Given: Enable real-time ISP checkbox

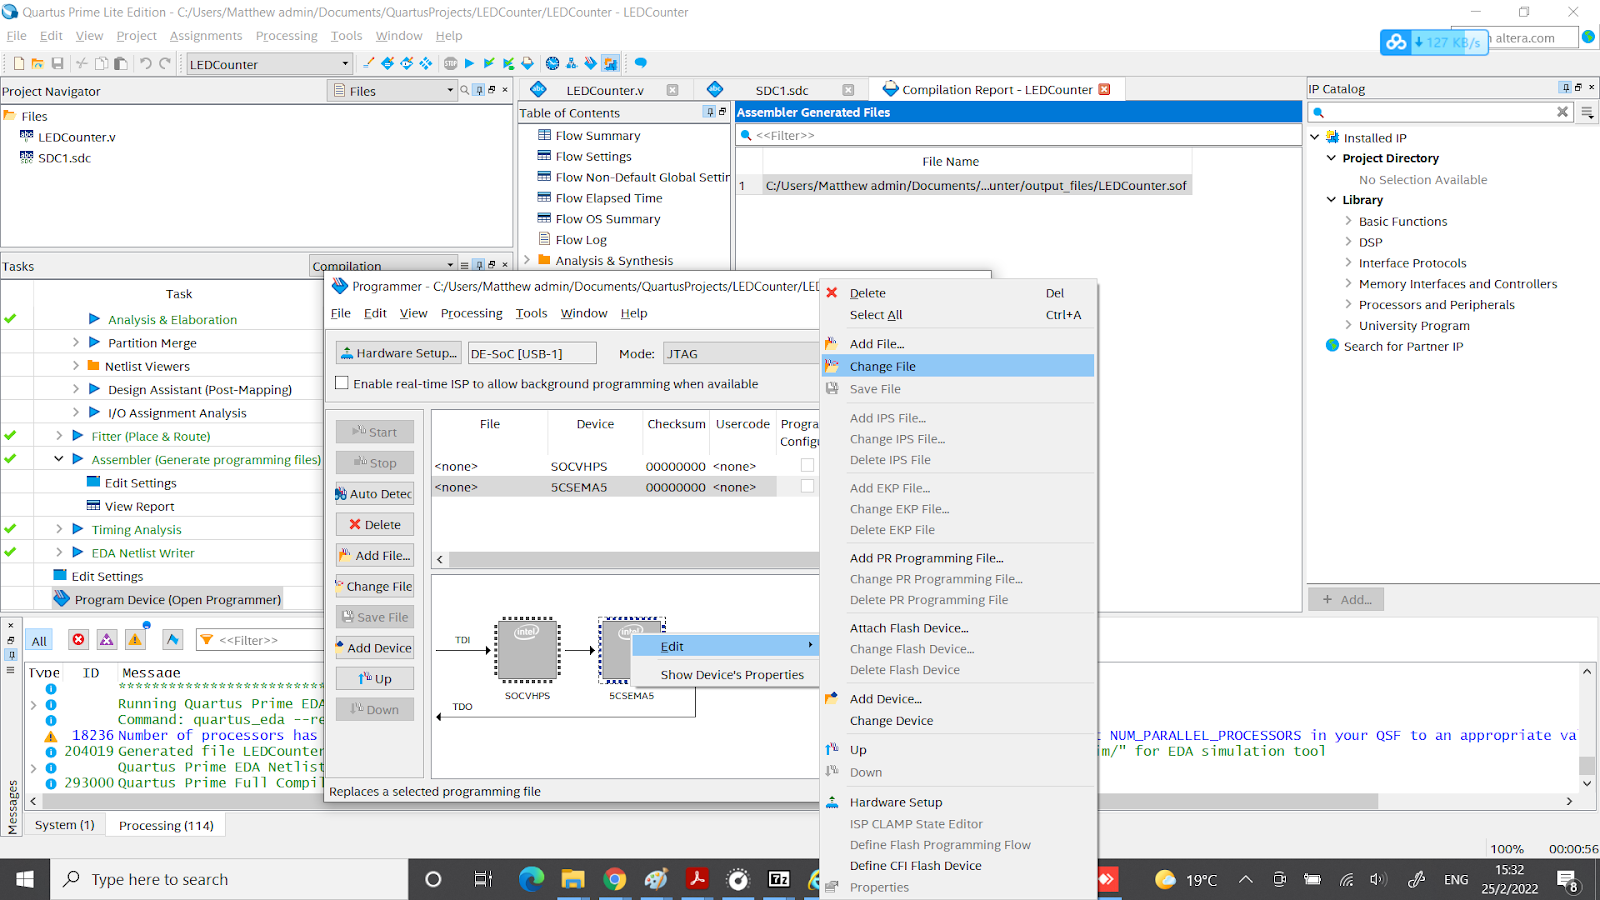Looking at the screenshot, I should 342,383.
